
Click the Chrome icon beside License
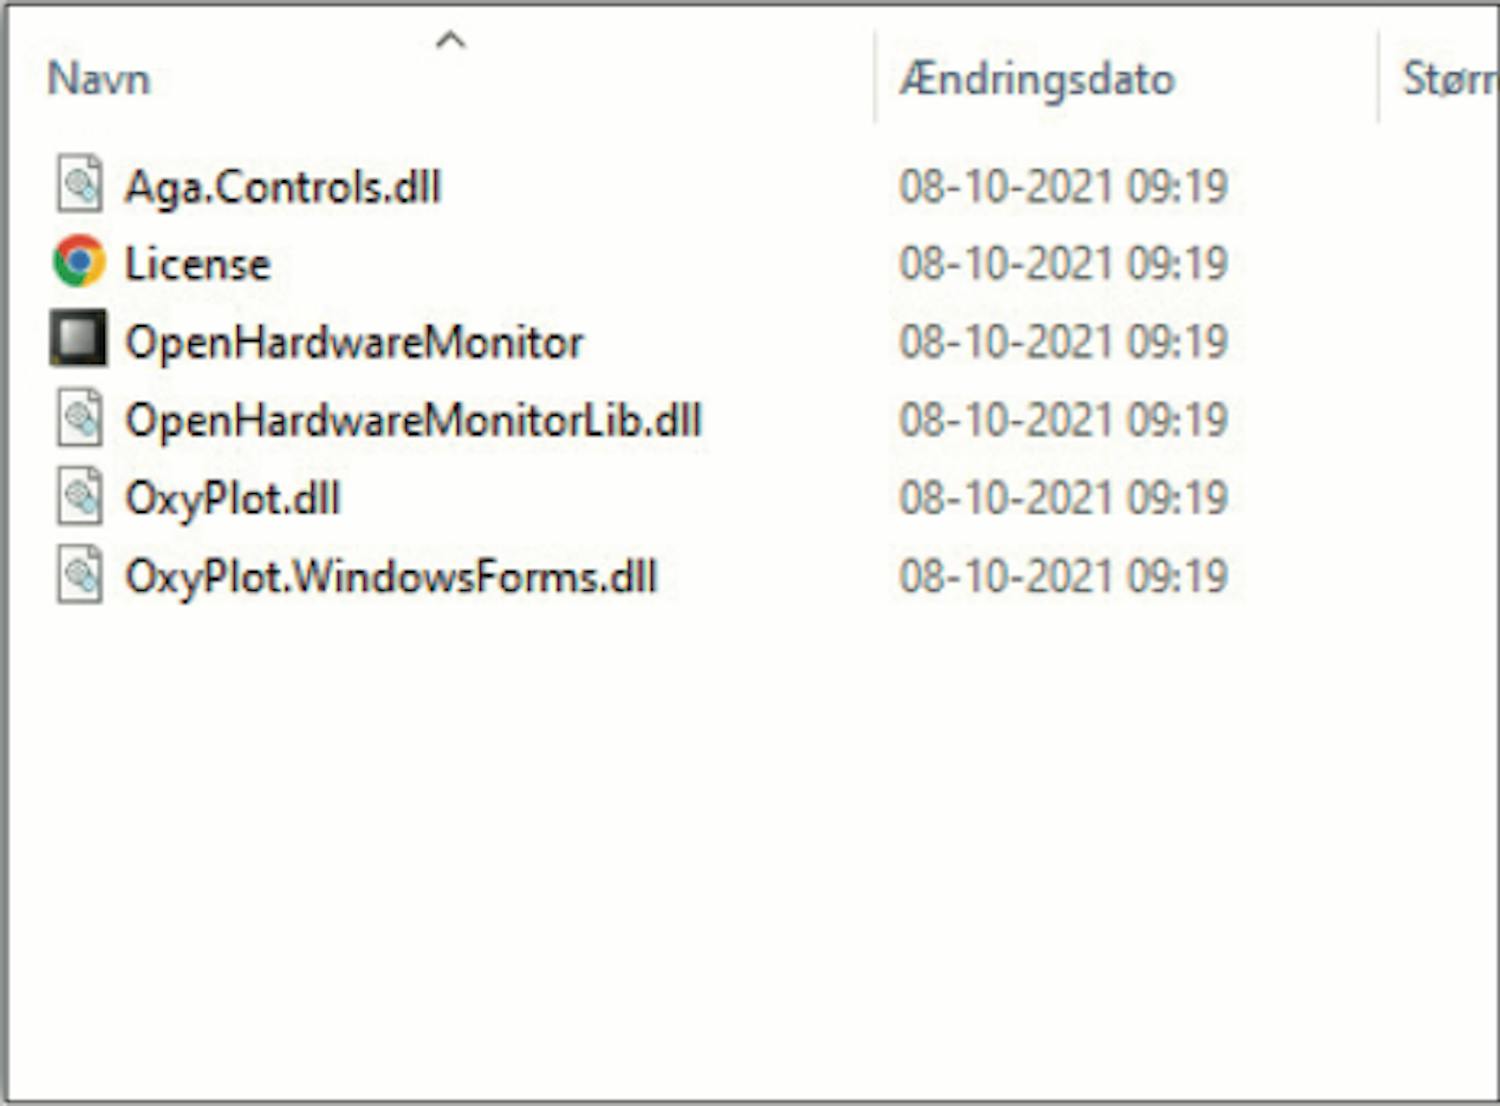coord(79,262)
